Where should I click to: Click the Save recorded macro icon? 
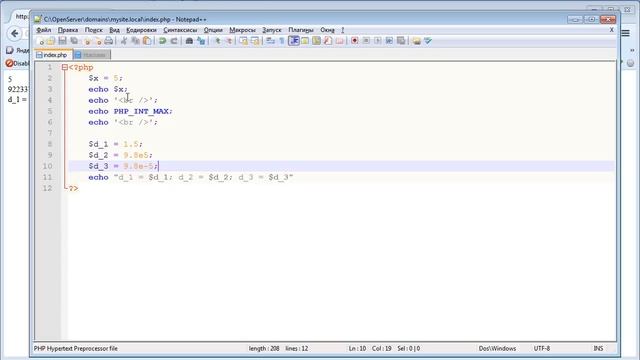pyautogui.click(x=401, y=41)
